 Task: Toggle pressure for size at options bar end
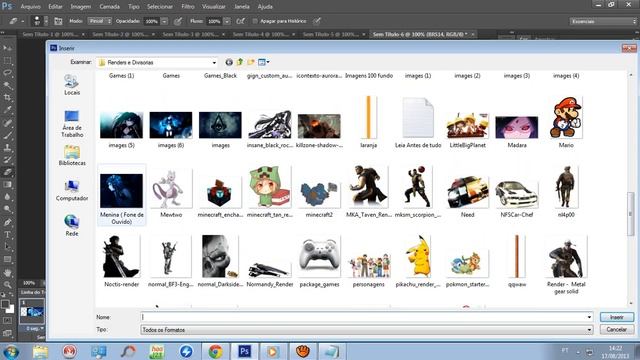[x=317, y=21]
